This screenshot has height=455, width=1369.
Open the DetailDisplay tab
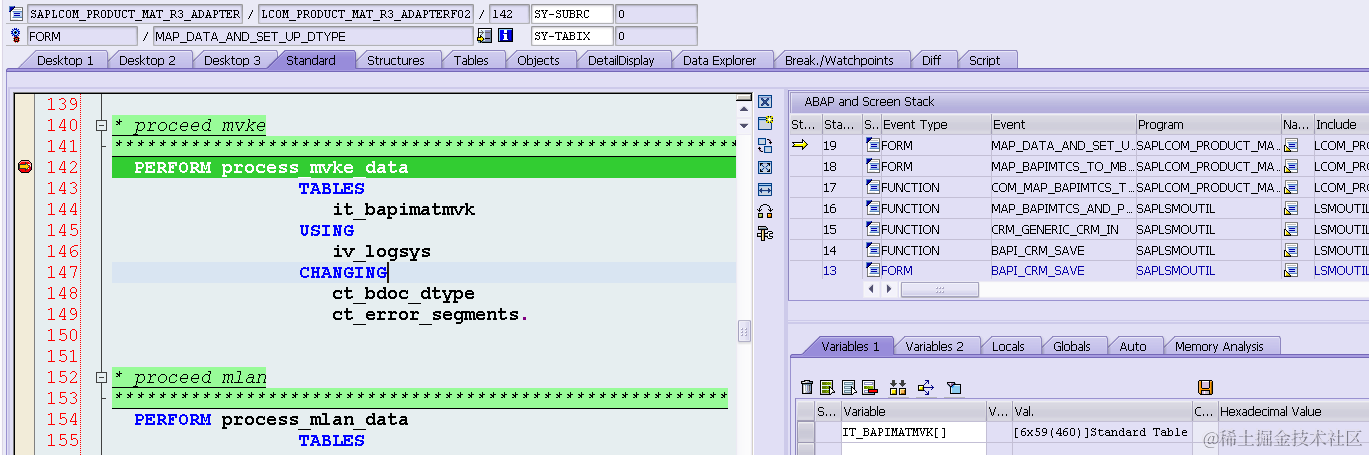[x=621, y=60]
